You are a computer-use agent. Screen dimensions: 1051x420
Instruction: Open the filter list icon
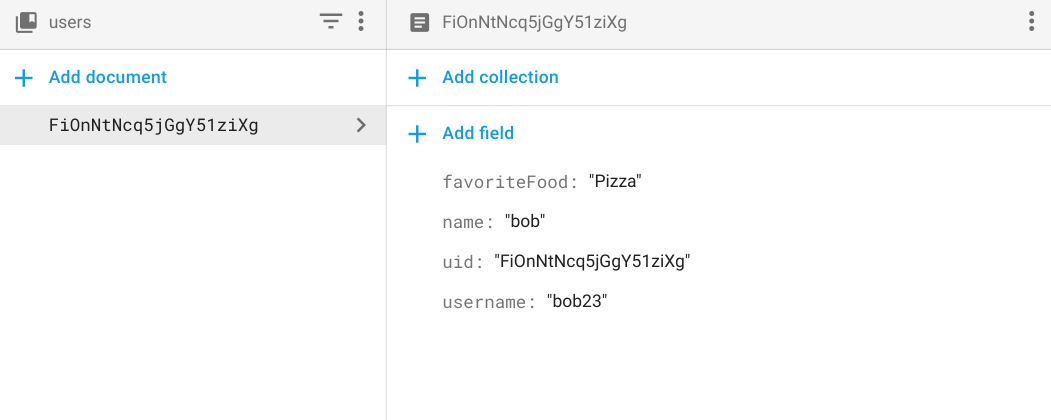331,22
